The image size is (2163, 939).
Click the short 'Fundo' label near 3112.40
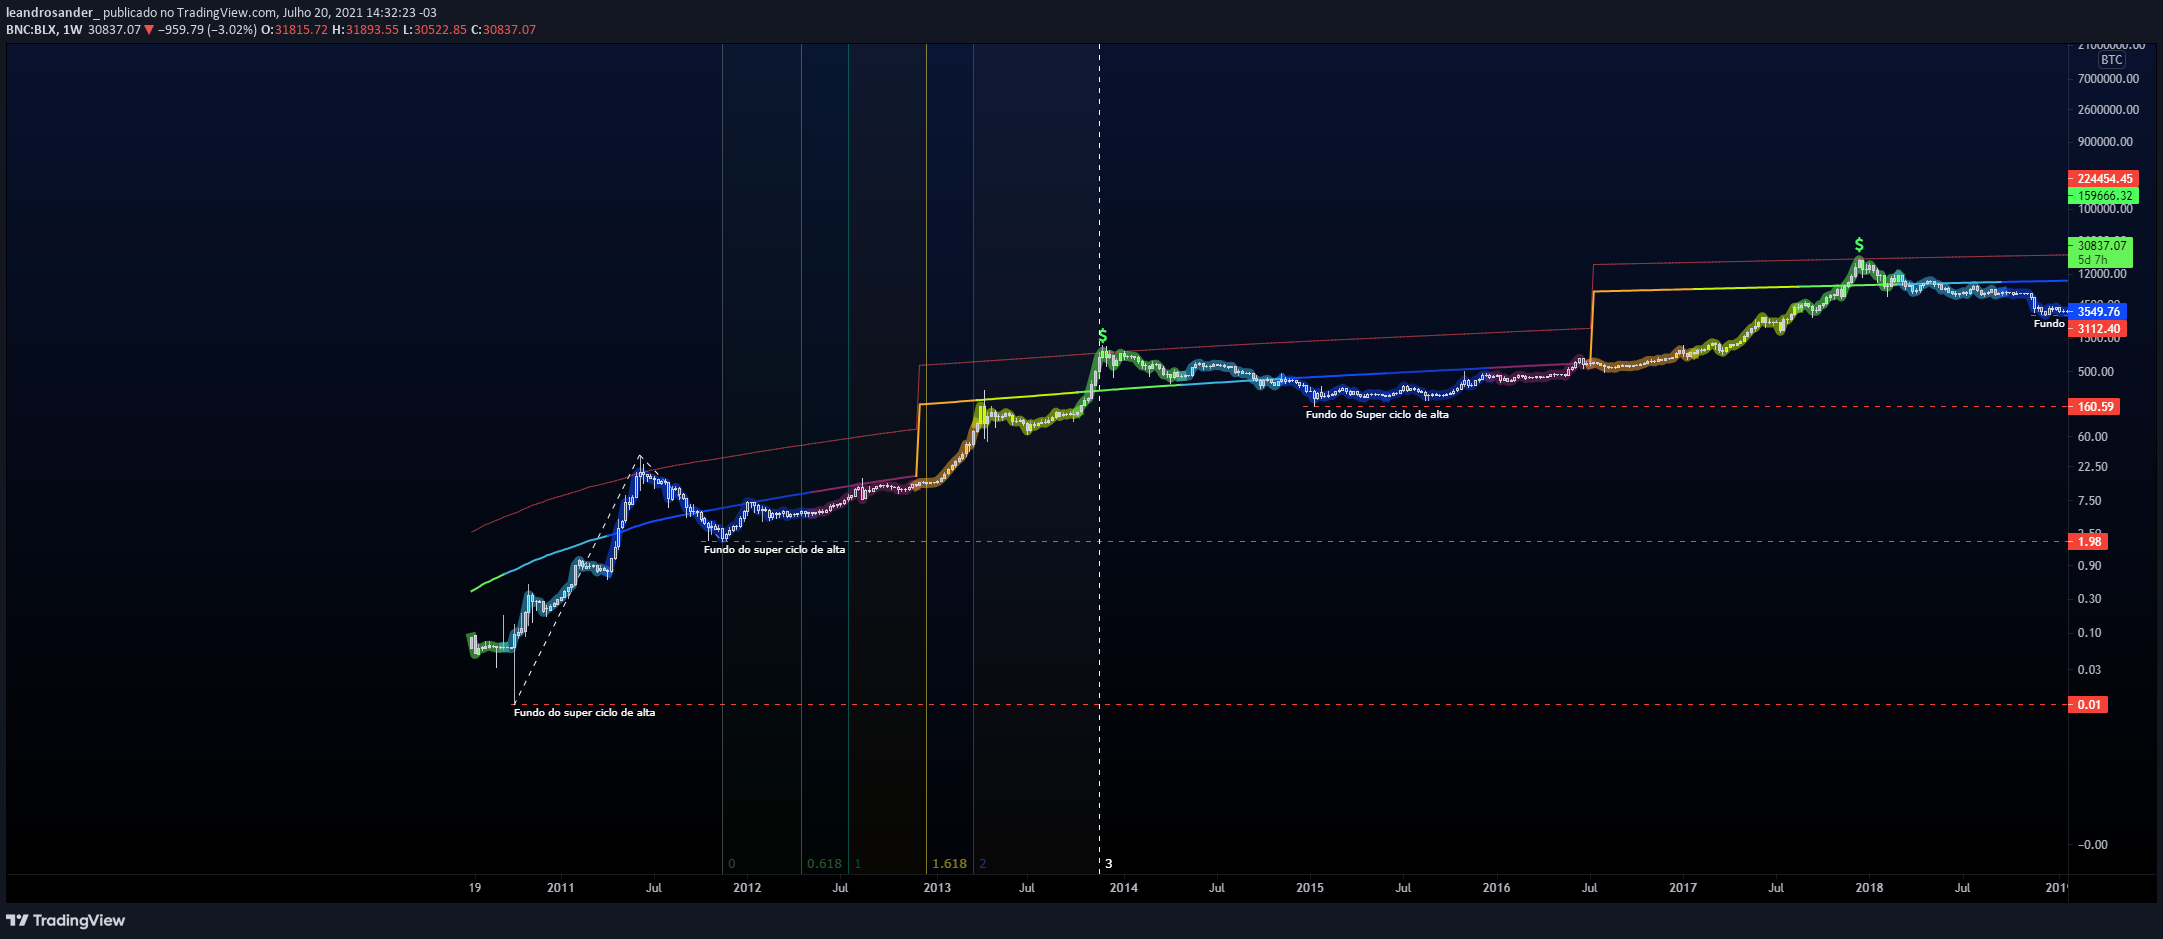coord(2049,324)
